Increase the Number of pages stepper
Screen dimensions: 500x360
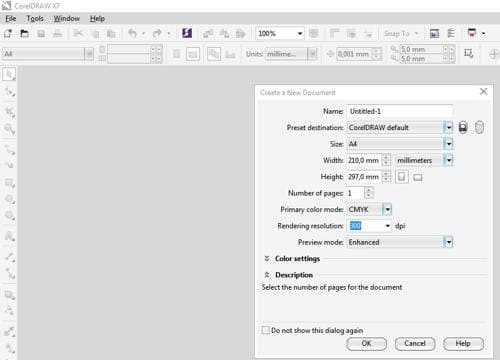[369, 190]
